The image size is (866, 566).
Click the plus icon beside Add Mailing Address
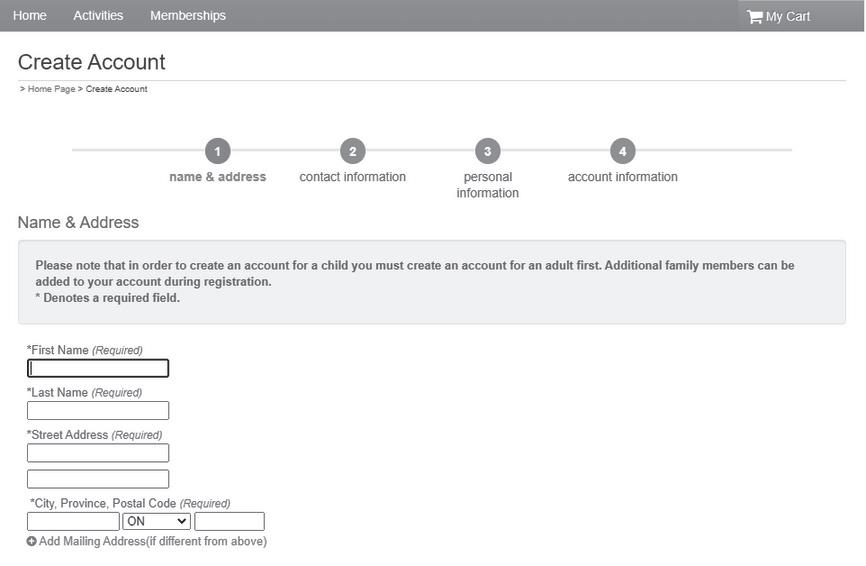31,541
